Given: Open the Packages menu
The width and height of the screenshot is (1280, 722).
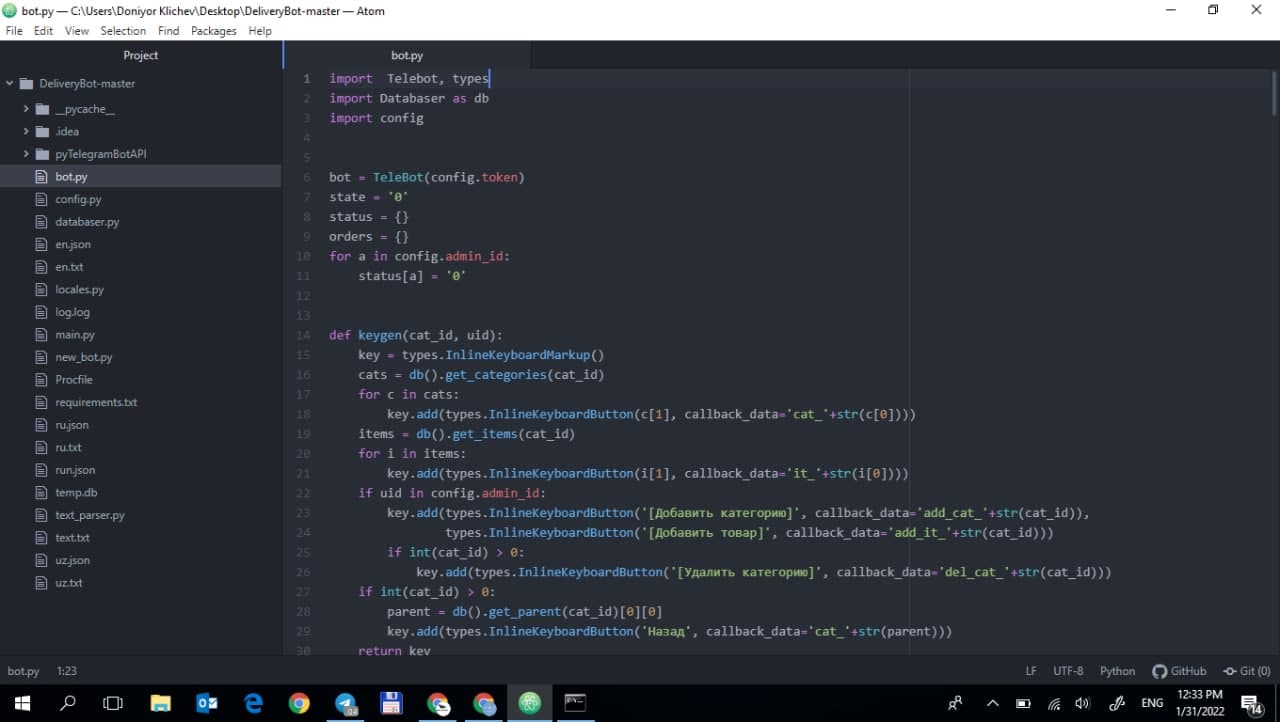Looking at the screenshot, I should 213,30.
